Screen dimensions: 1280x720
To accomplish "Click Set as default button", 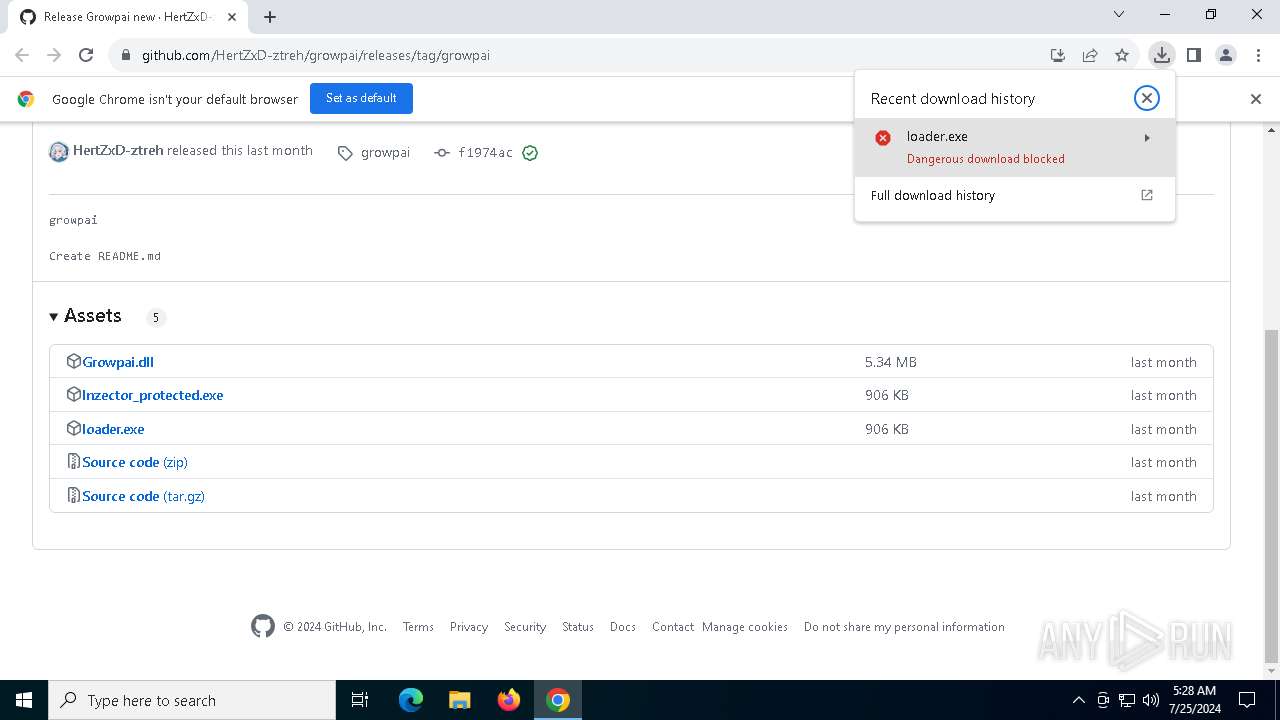I will click(361, 98).
